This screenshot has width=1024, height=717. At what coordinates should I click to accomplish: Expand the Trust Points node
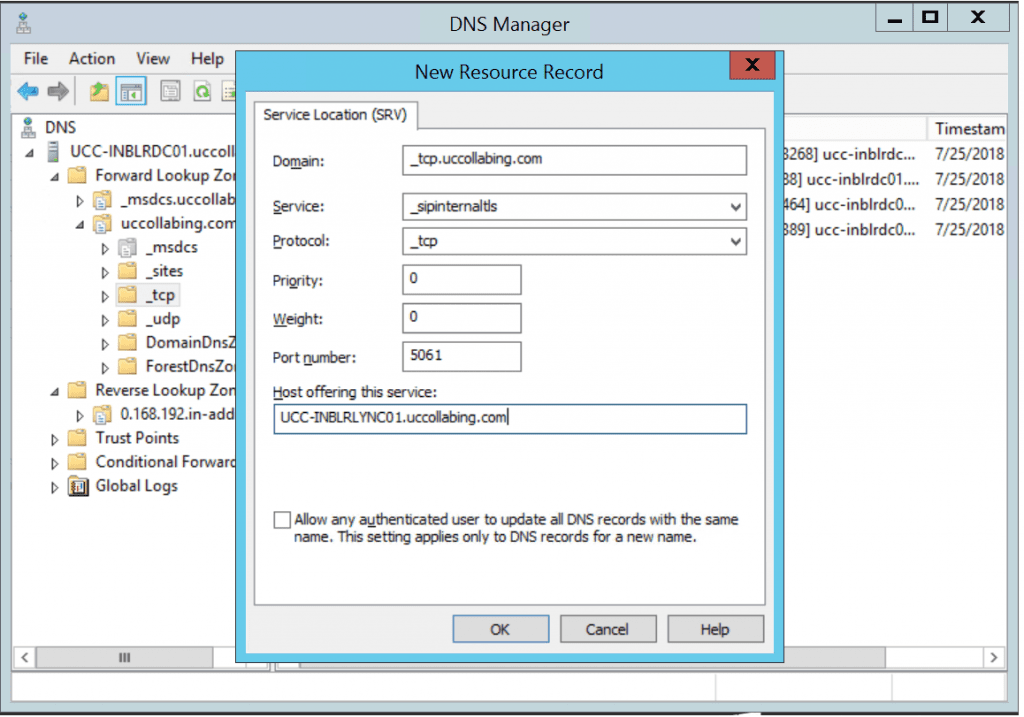(x=57, y=438)
